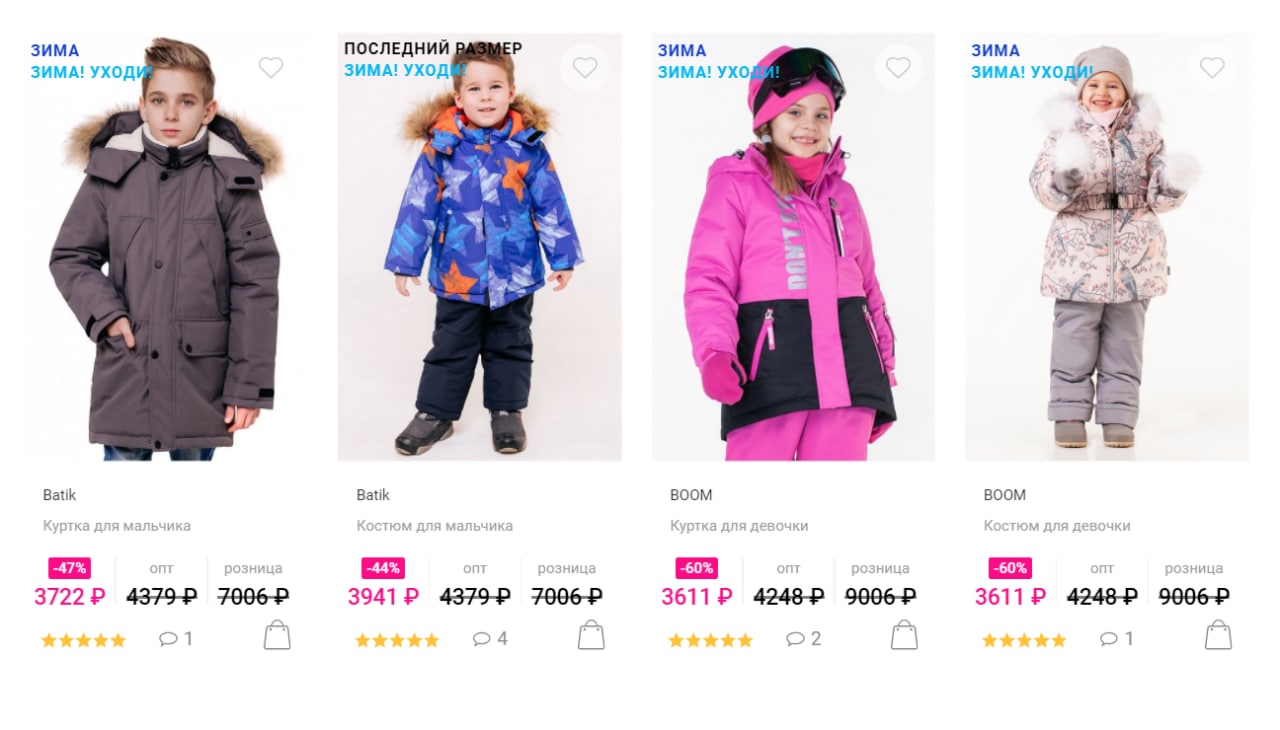This screenshot has width=1280, height=730.
Task: Click the pink ski jacket photo
Action: pos(793,247)
